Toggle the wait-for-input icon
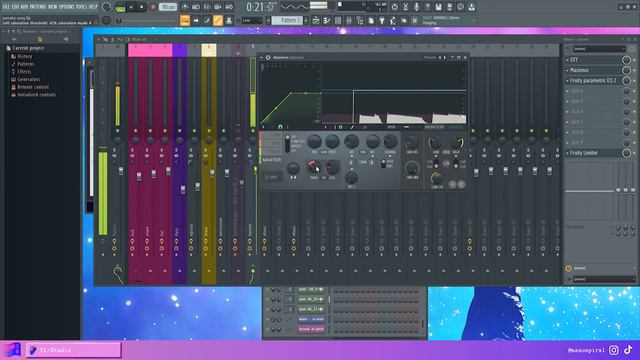The image size is (640, 360). [x=196, y=7]
